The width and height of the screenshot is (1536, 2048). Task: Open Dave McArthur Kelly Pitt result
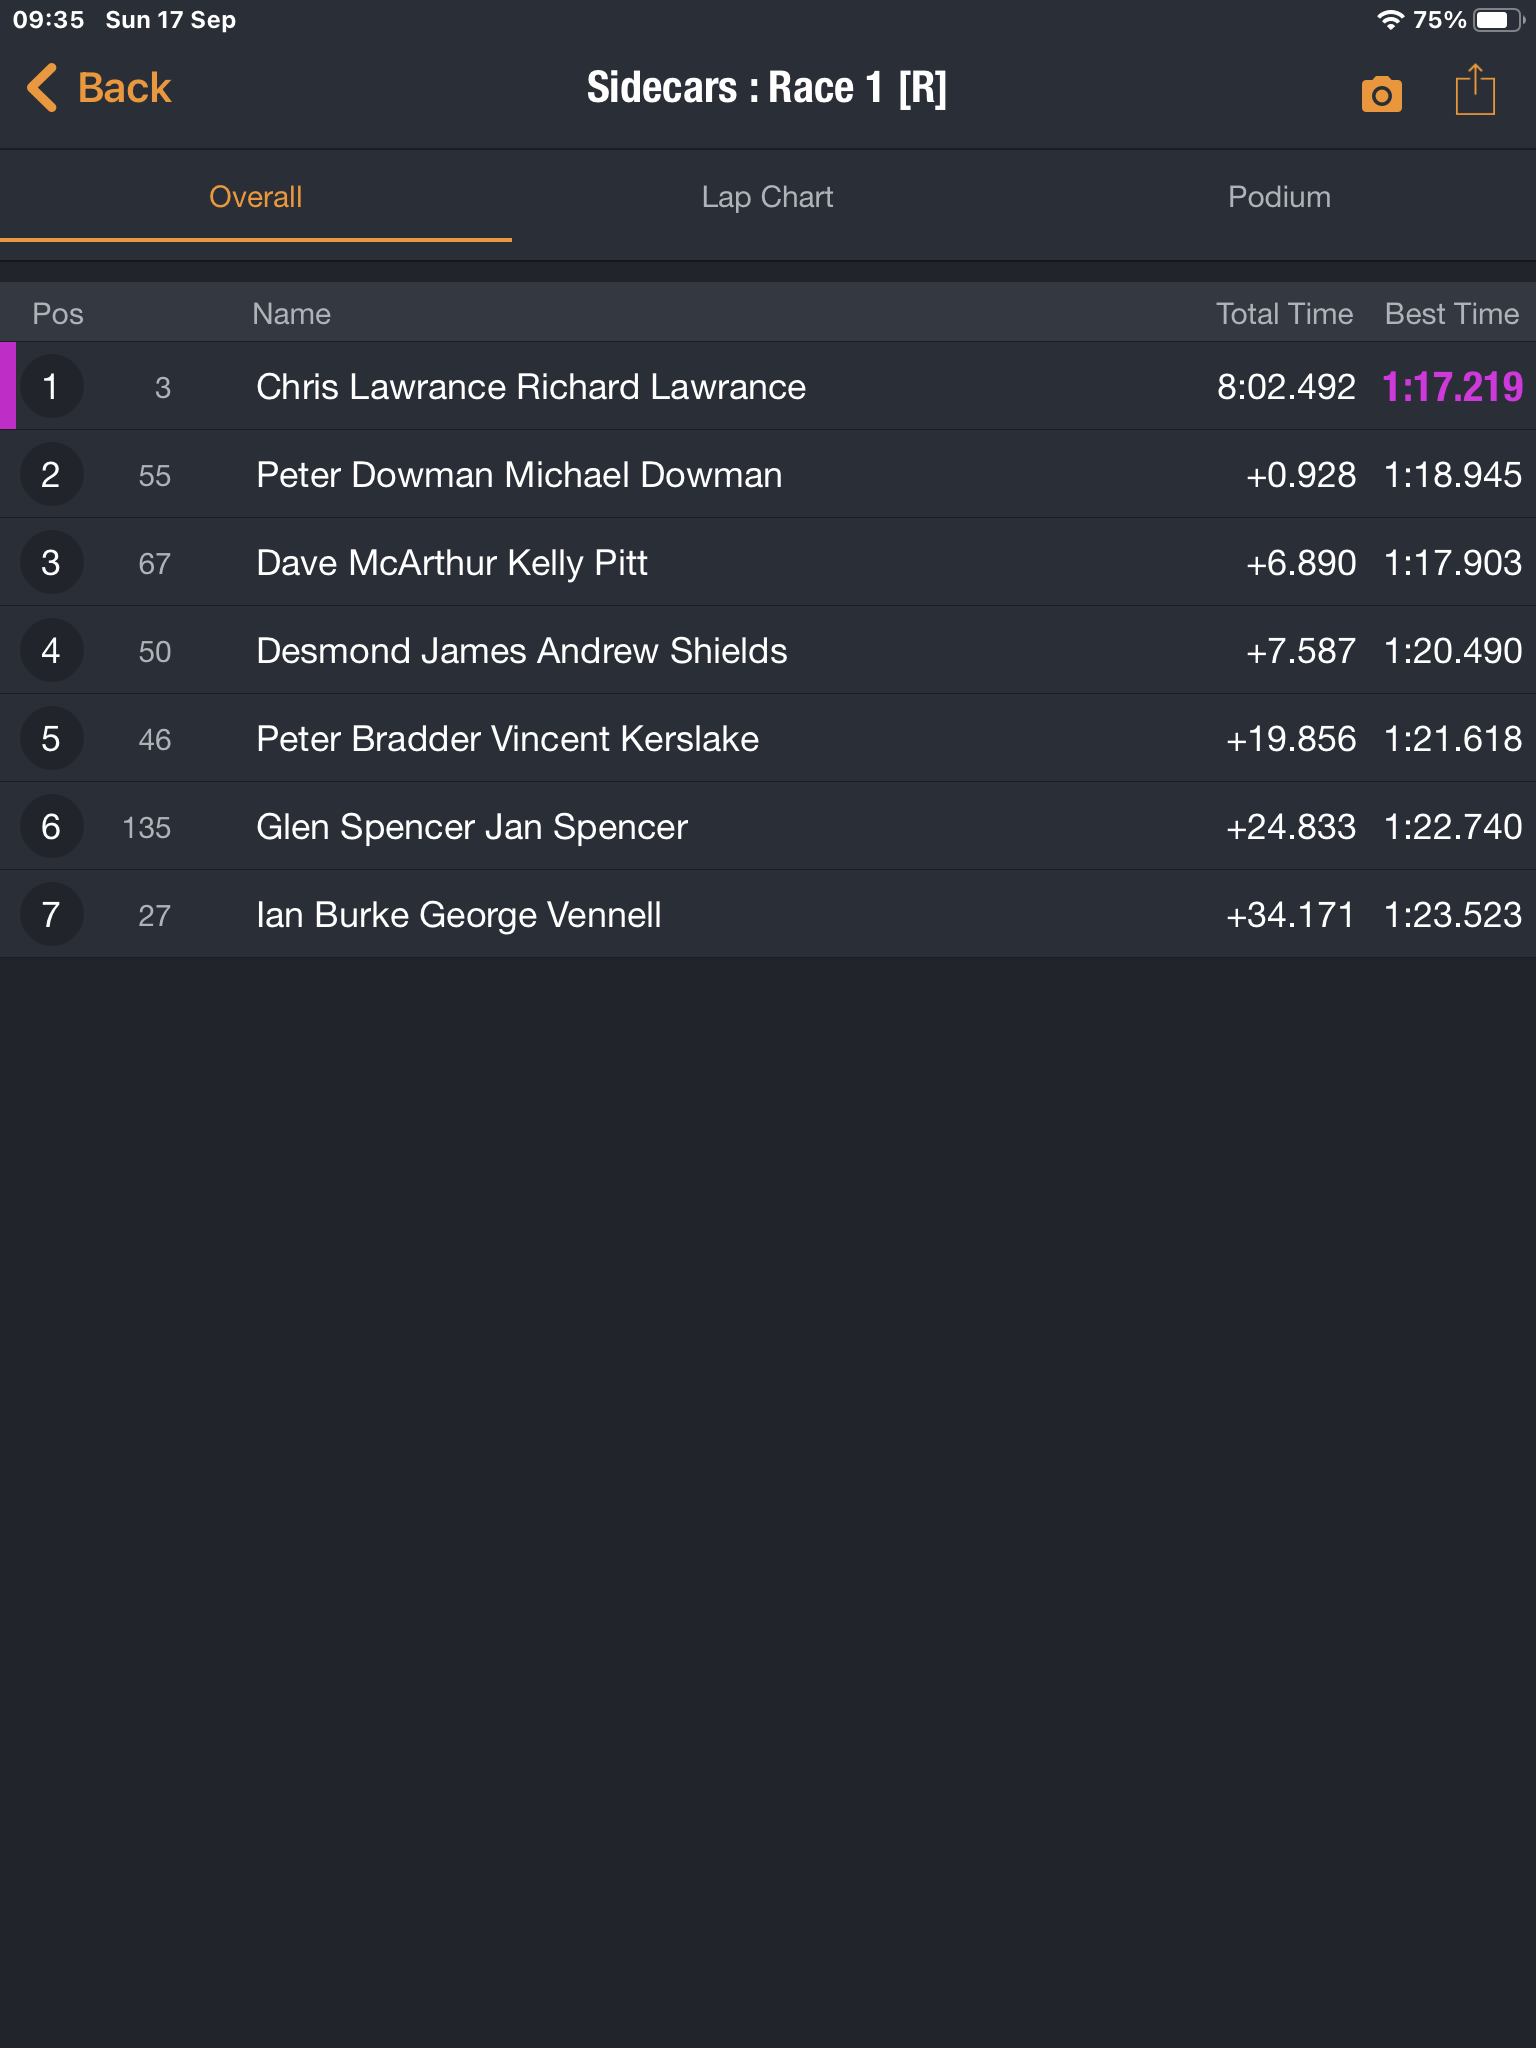tap(768, 563)
